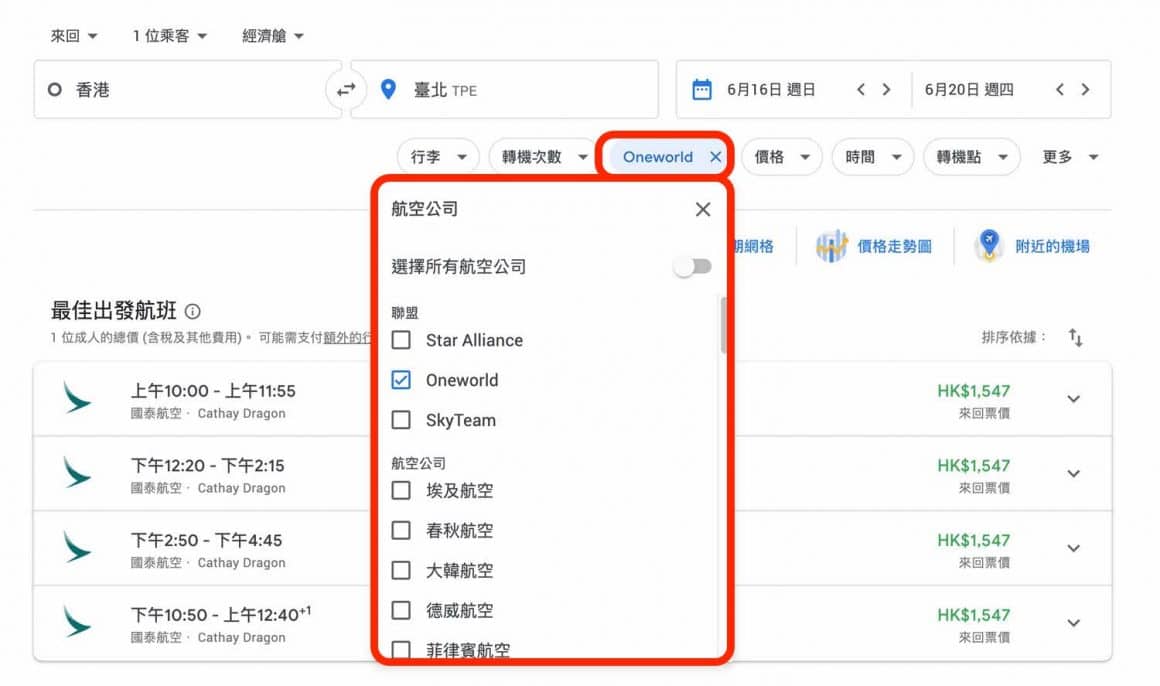The width and height of the screenshot is (1160, 686).
Task: Click the 排序依據 sort label
Action: click(x=1014, y=337)
